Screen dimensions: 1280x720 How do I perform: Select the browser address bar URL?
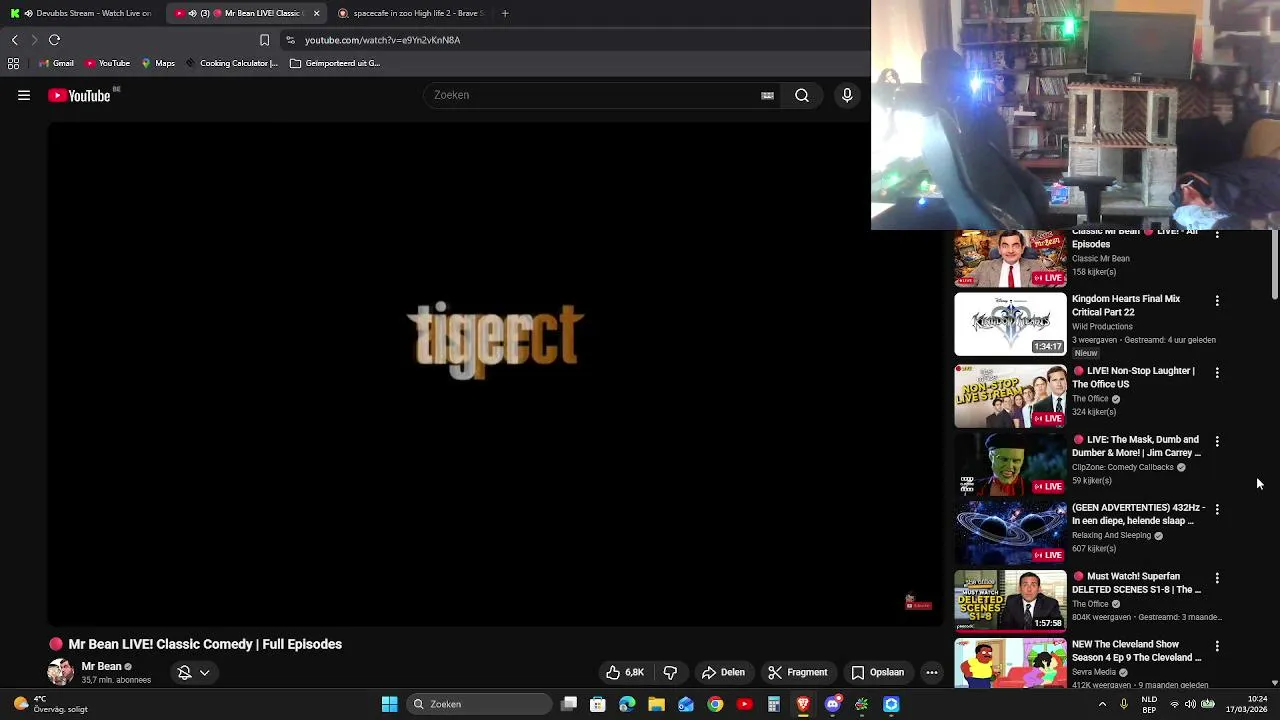coord(382,40)
